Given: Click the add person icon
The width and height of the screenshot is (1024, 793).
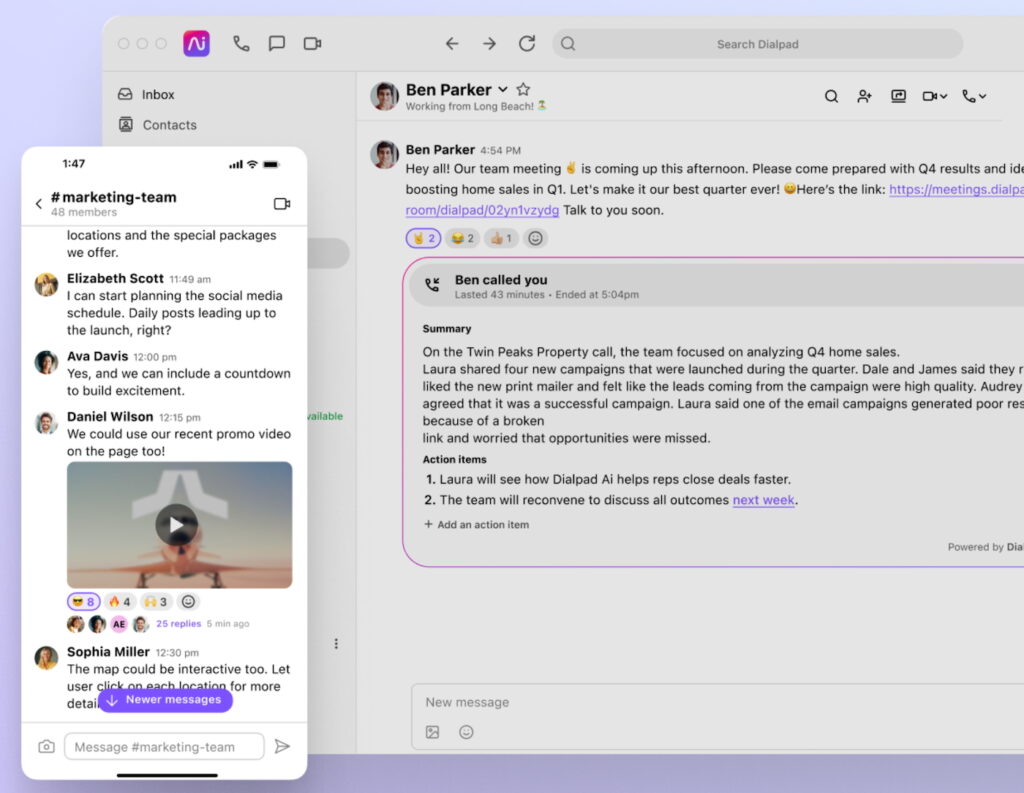Looking at the screenshot, I should tap(864, 97).
